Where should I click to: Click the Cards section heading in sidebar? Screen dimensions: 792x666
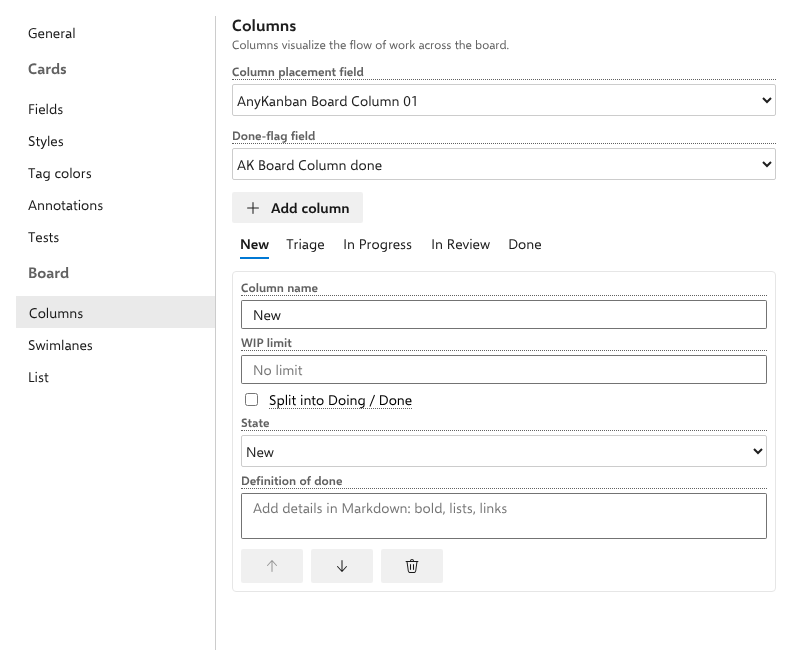point(47,69)
